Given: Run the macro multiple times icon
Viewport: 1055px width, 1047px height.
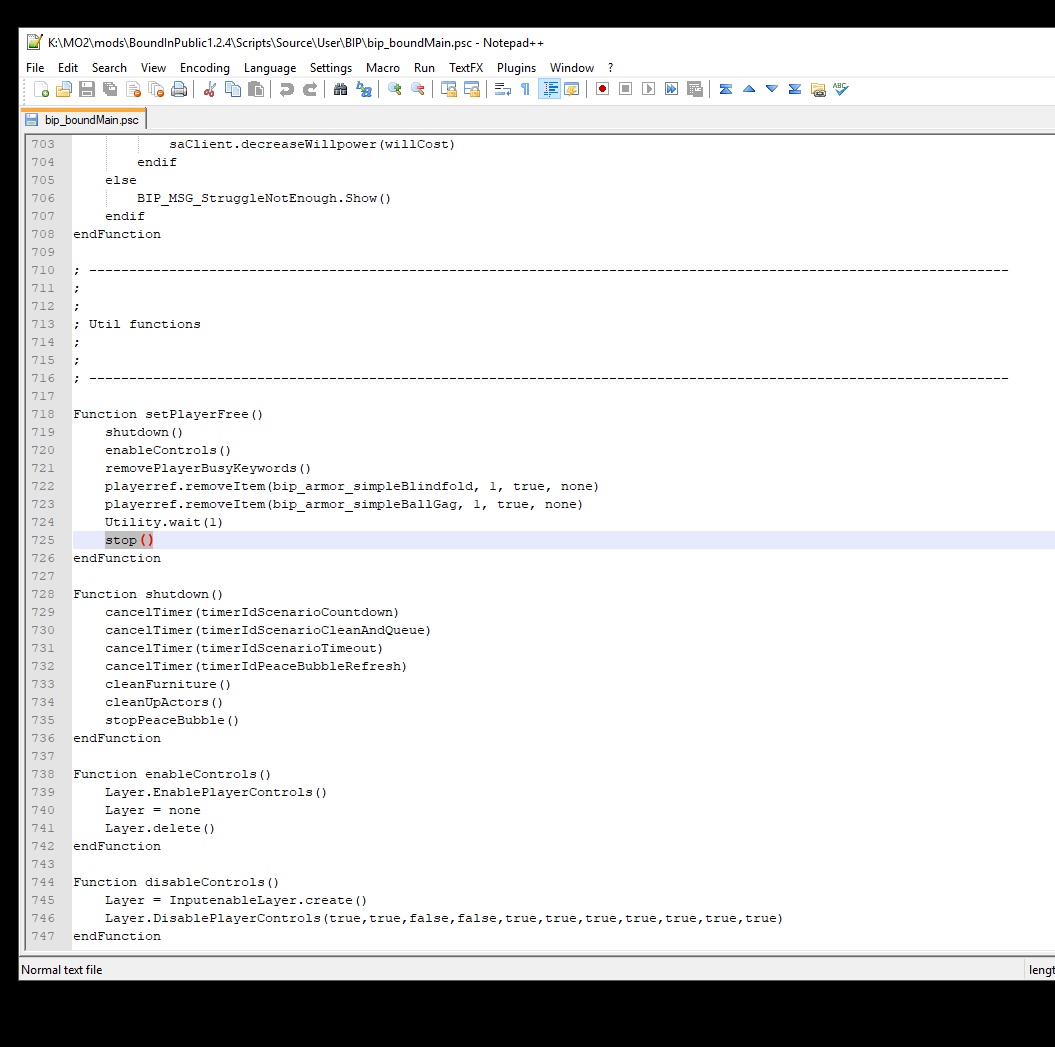Looking at the screenshot, I should pos(671,89).
